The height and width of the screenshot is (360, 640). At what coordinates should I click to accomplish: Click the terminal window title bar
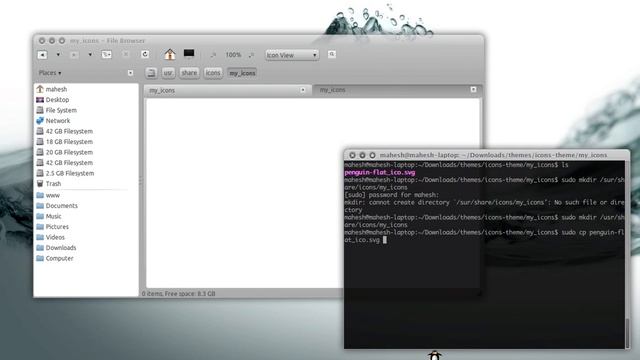click(487, 155)
